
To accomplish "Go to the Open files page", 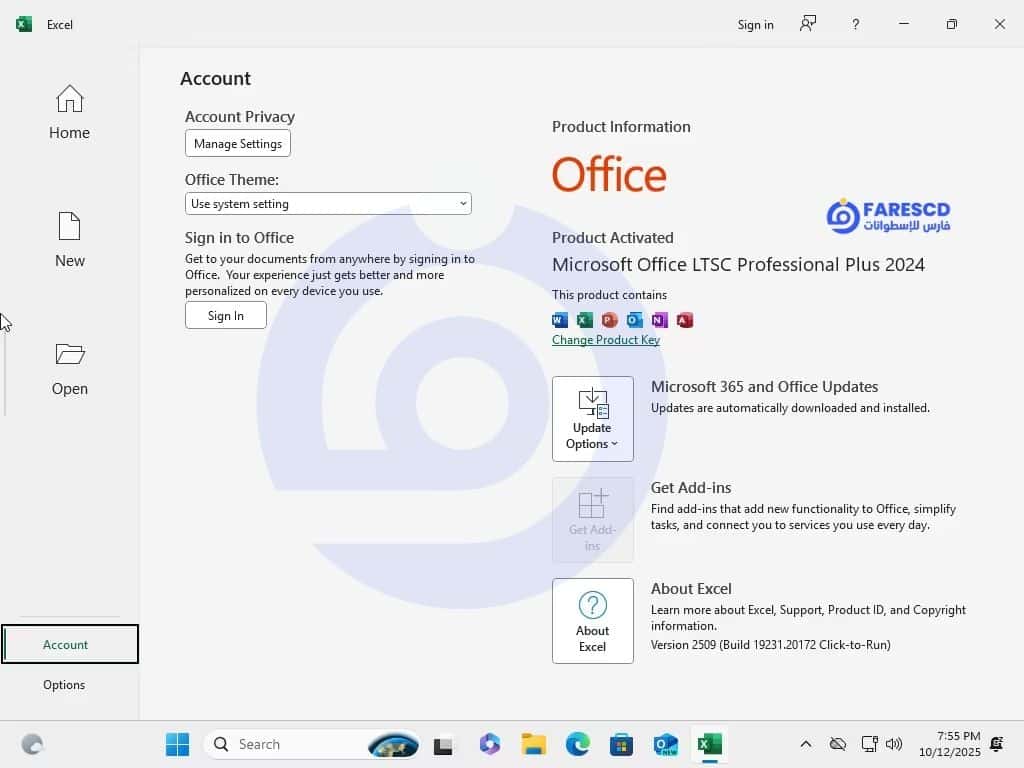I will pyautogui.click(x=69, y=368).
